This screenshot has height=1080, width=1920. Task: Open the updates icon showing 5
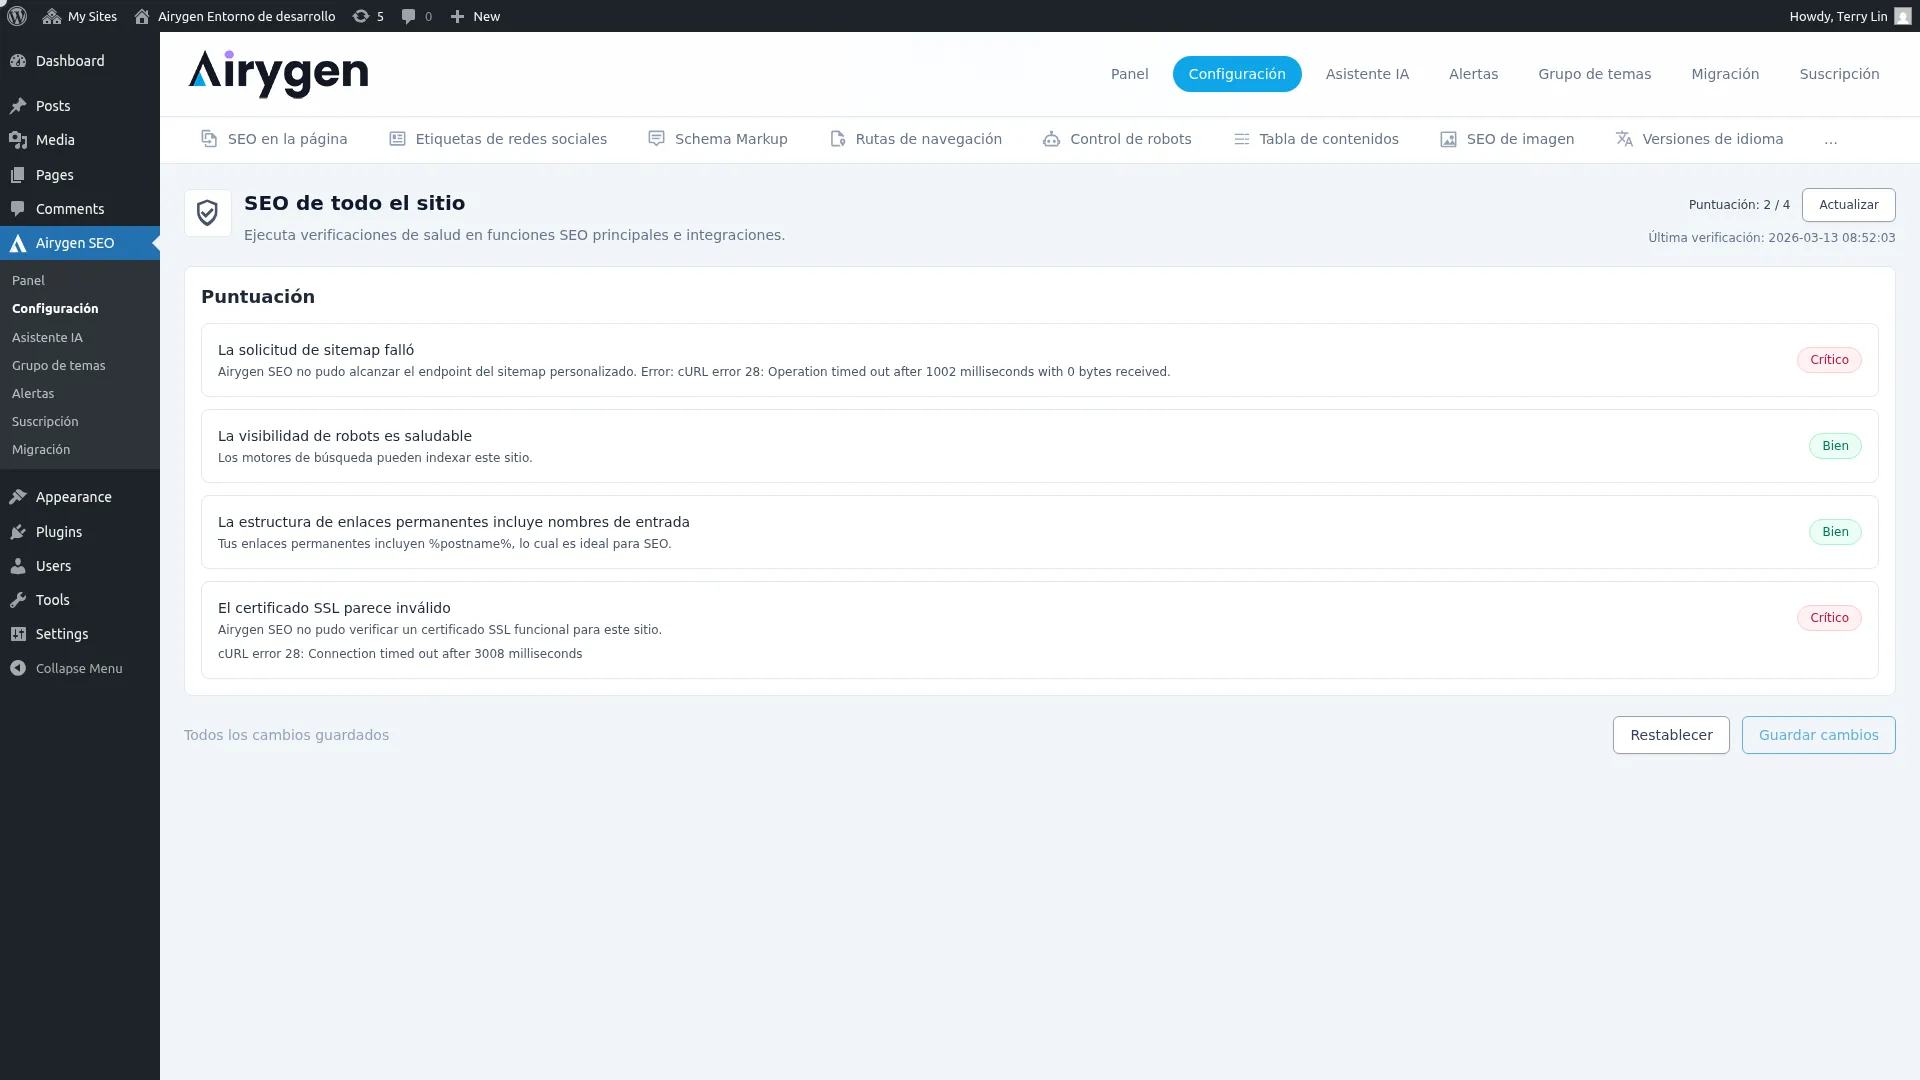click(361, 16)
